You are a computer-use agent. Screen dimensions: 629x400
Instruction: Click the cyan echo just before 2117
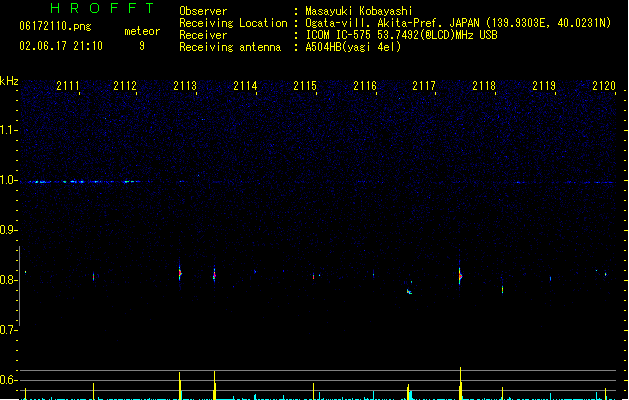click(409, 291)
